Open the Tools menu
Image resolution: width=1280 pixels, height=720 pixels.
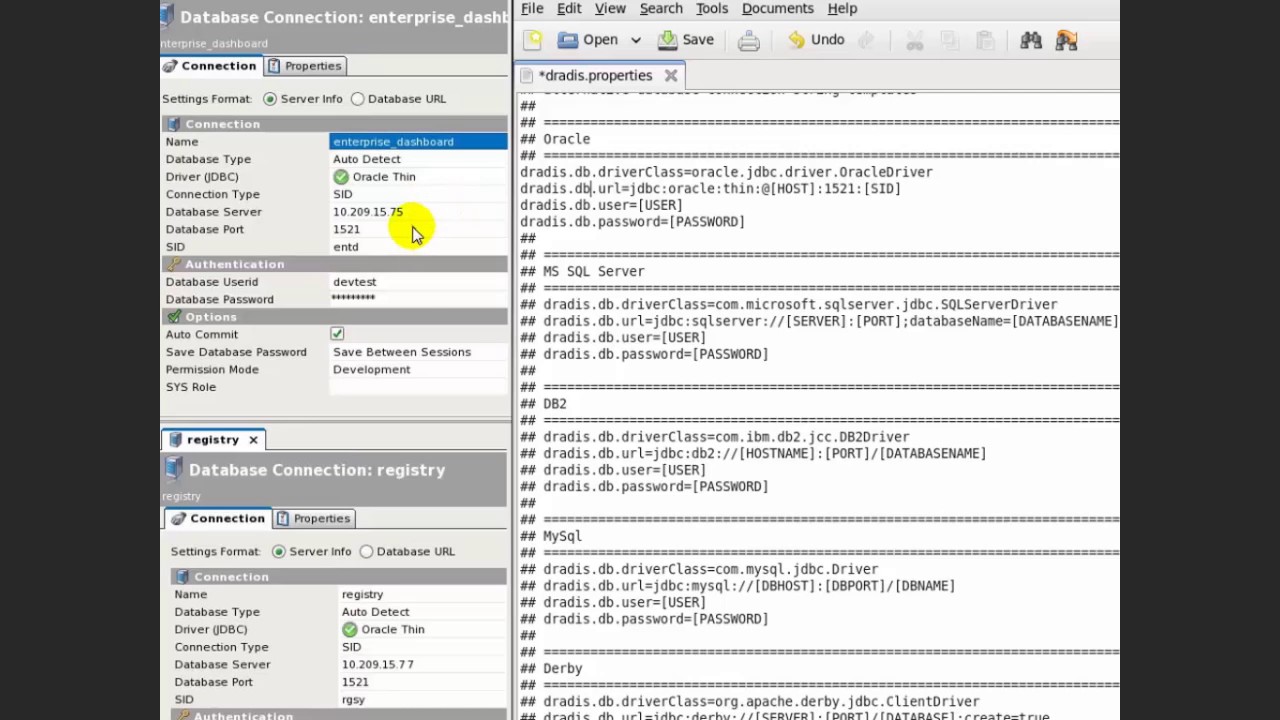coord(712,8)
